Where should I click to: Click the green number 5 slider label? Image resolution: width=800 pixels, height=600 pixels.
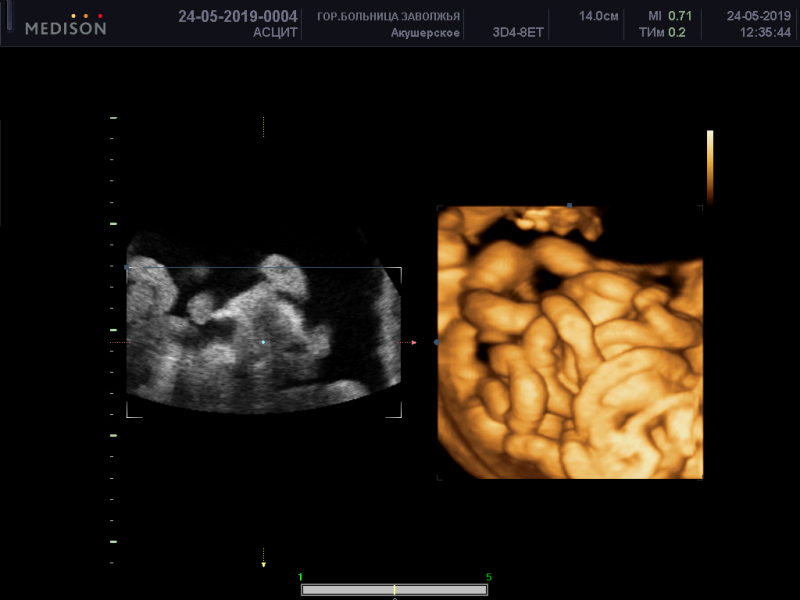(489, 577)
